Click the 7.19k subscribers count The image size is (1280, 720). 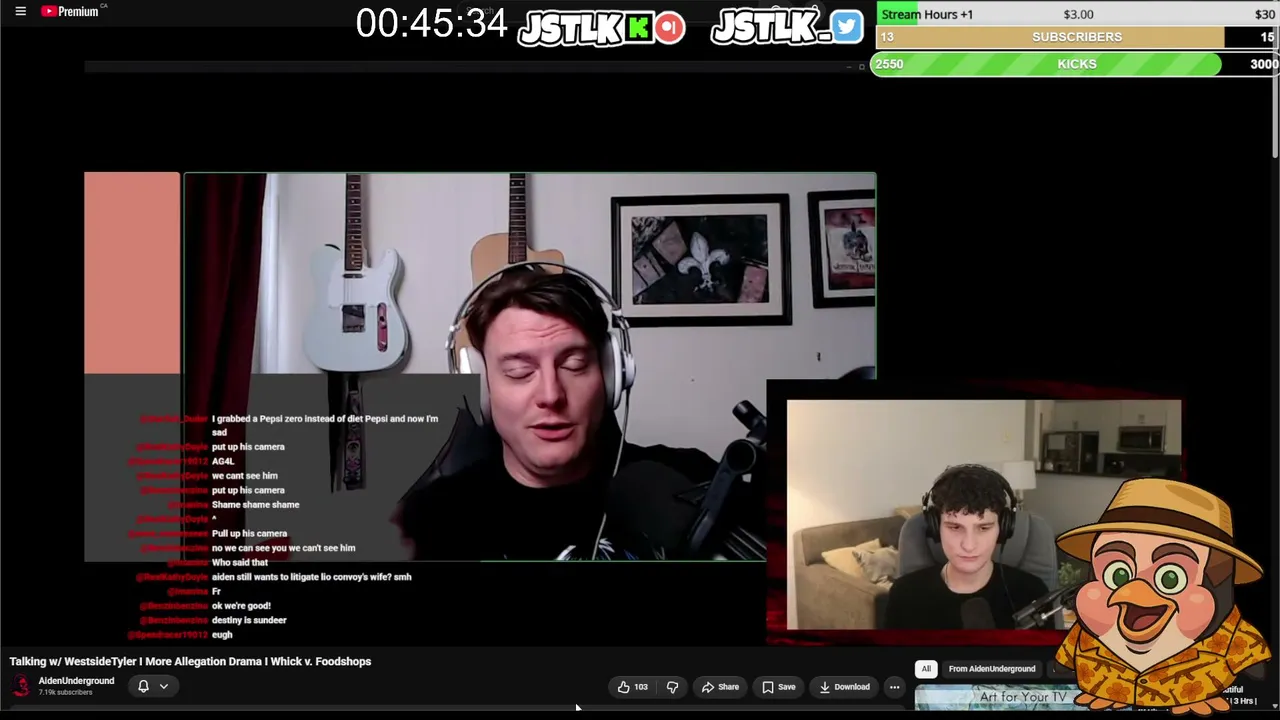pyautogui.click(x=65, y=692)
